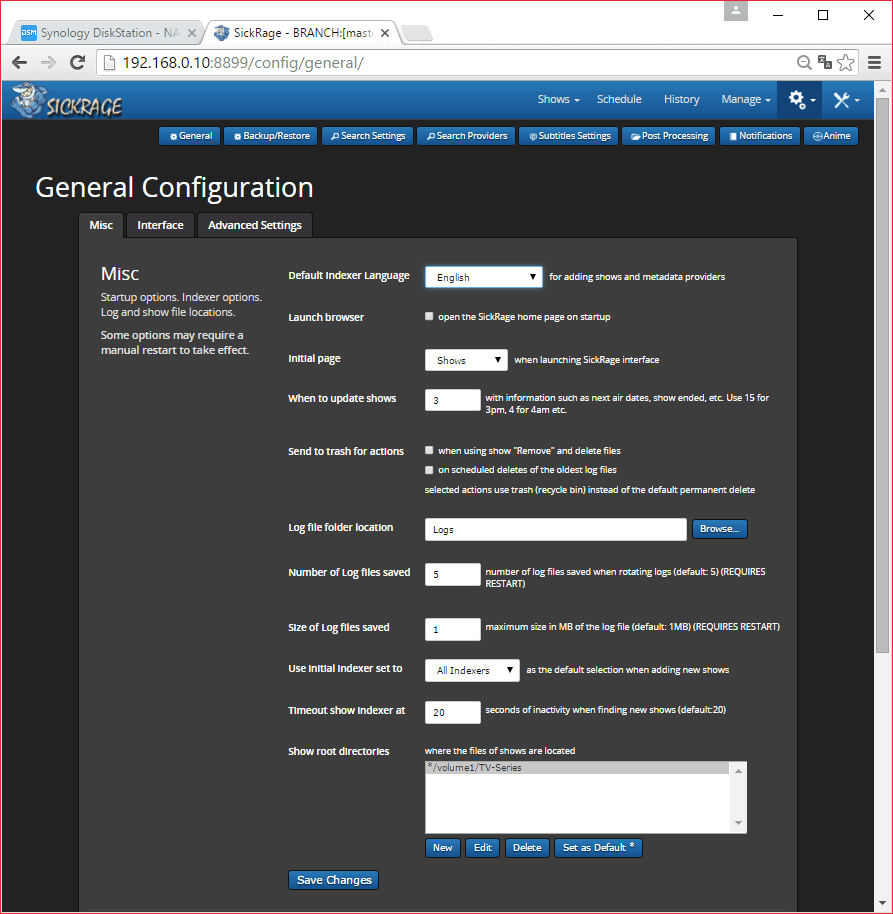
Task: Click the page icon in address bar
Action: [109, 62]
